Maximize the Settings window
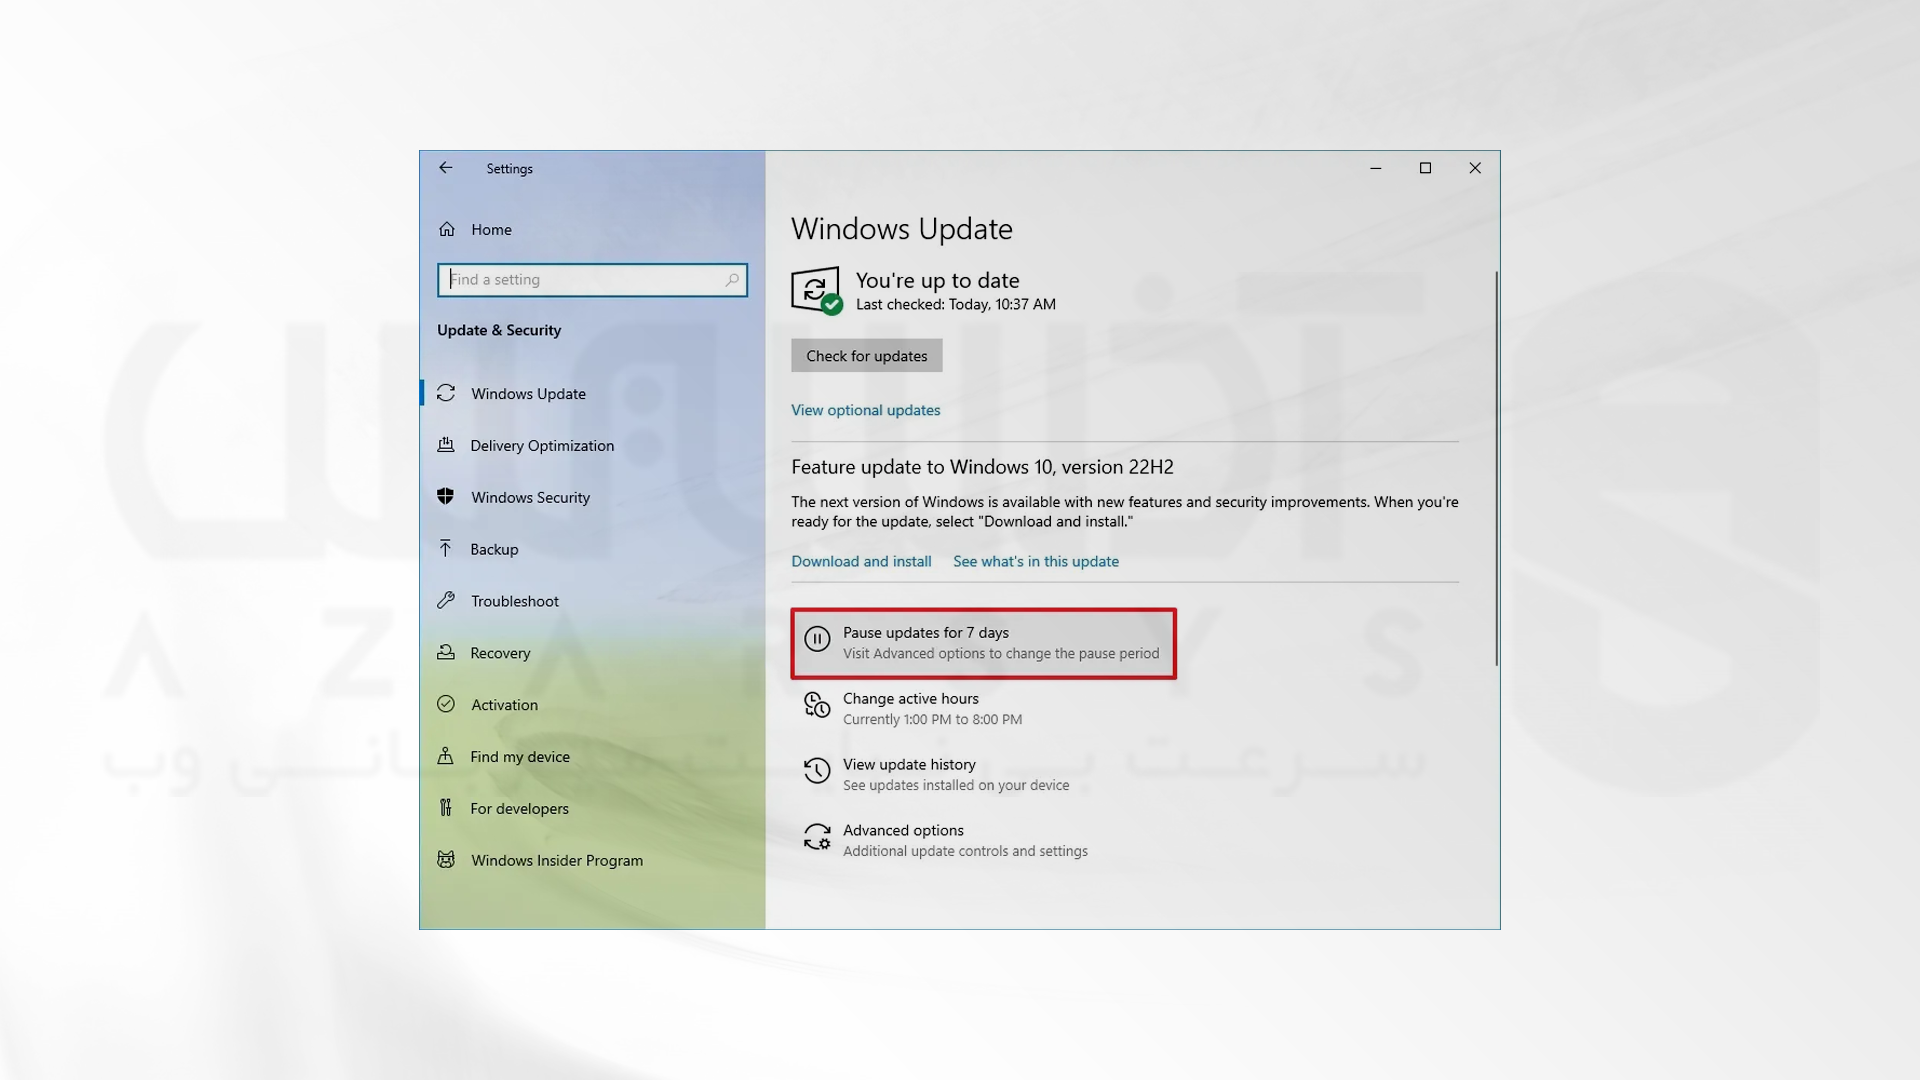 pos(1425,168)
